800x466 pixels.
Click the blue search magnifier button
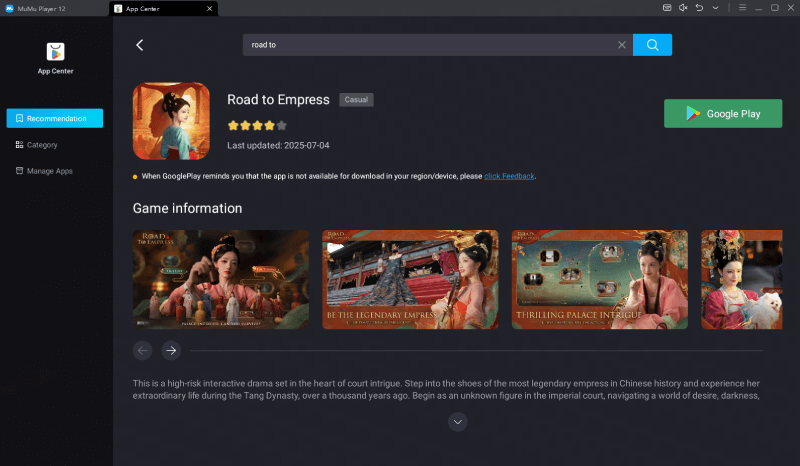point(652,45)
